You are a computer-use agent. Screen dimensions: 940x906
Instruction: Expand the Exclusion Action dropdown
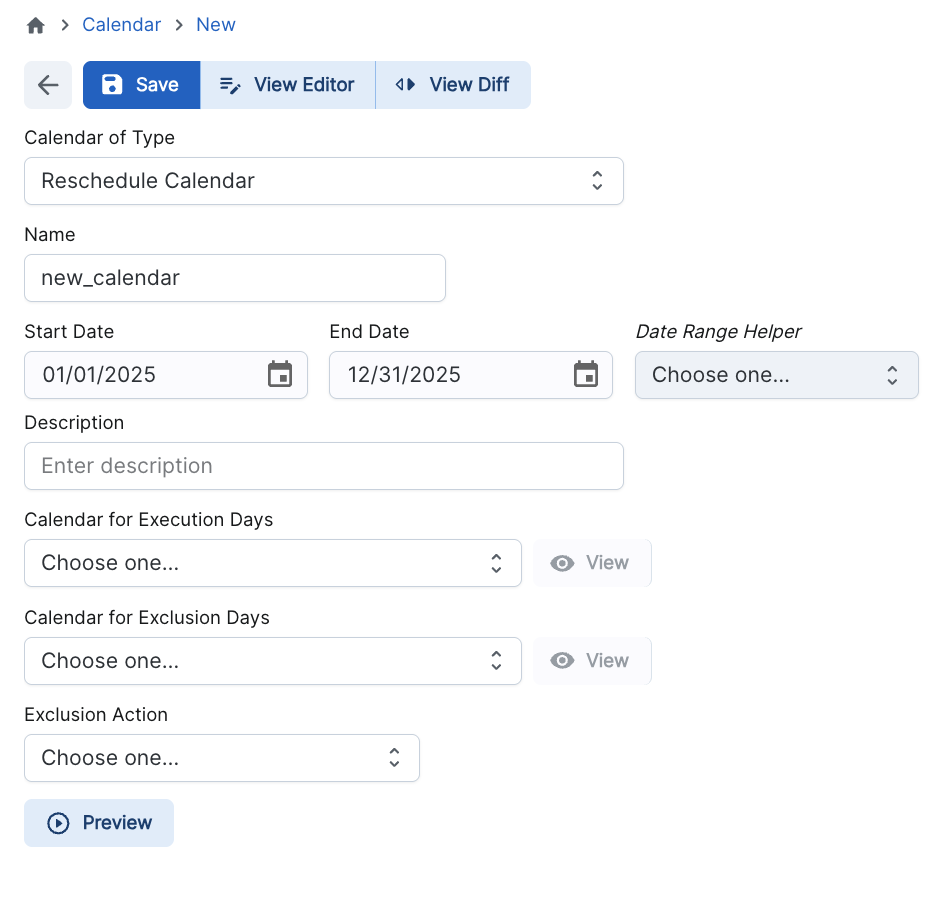(x=221, y=758)
